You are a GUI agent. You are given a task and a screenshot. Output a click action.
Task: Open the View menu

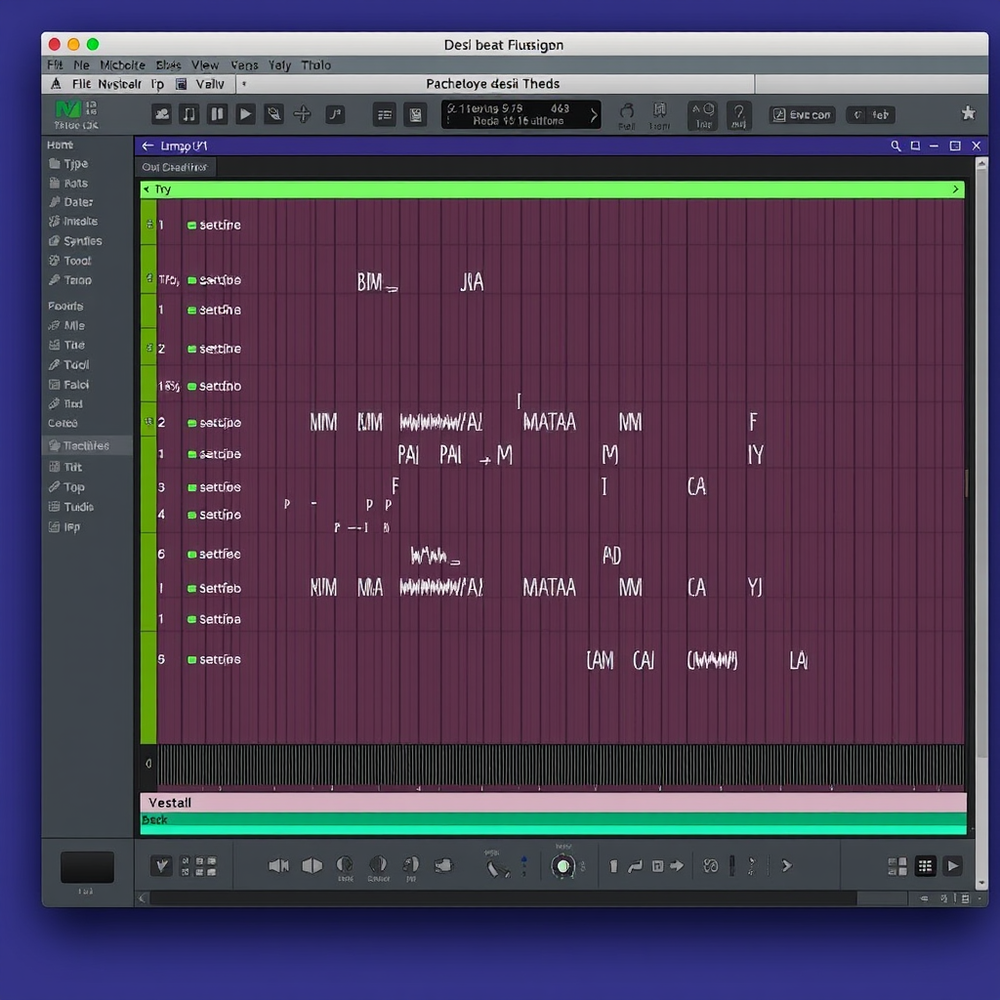click(x=205, y=65)
